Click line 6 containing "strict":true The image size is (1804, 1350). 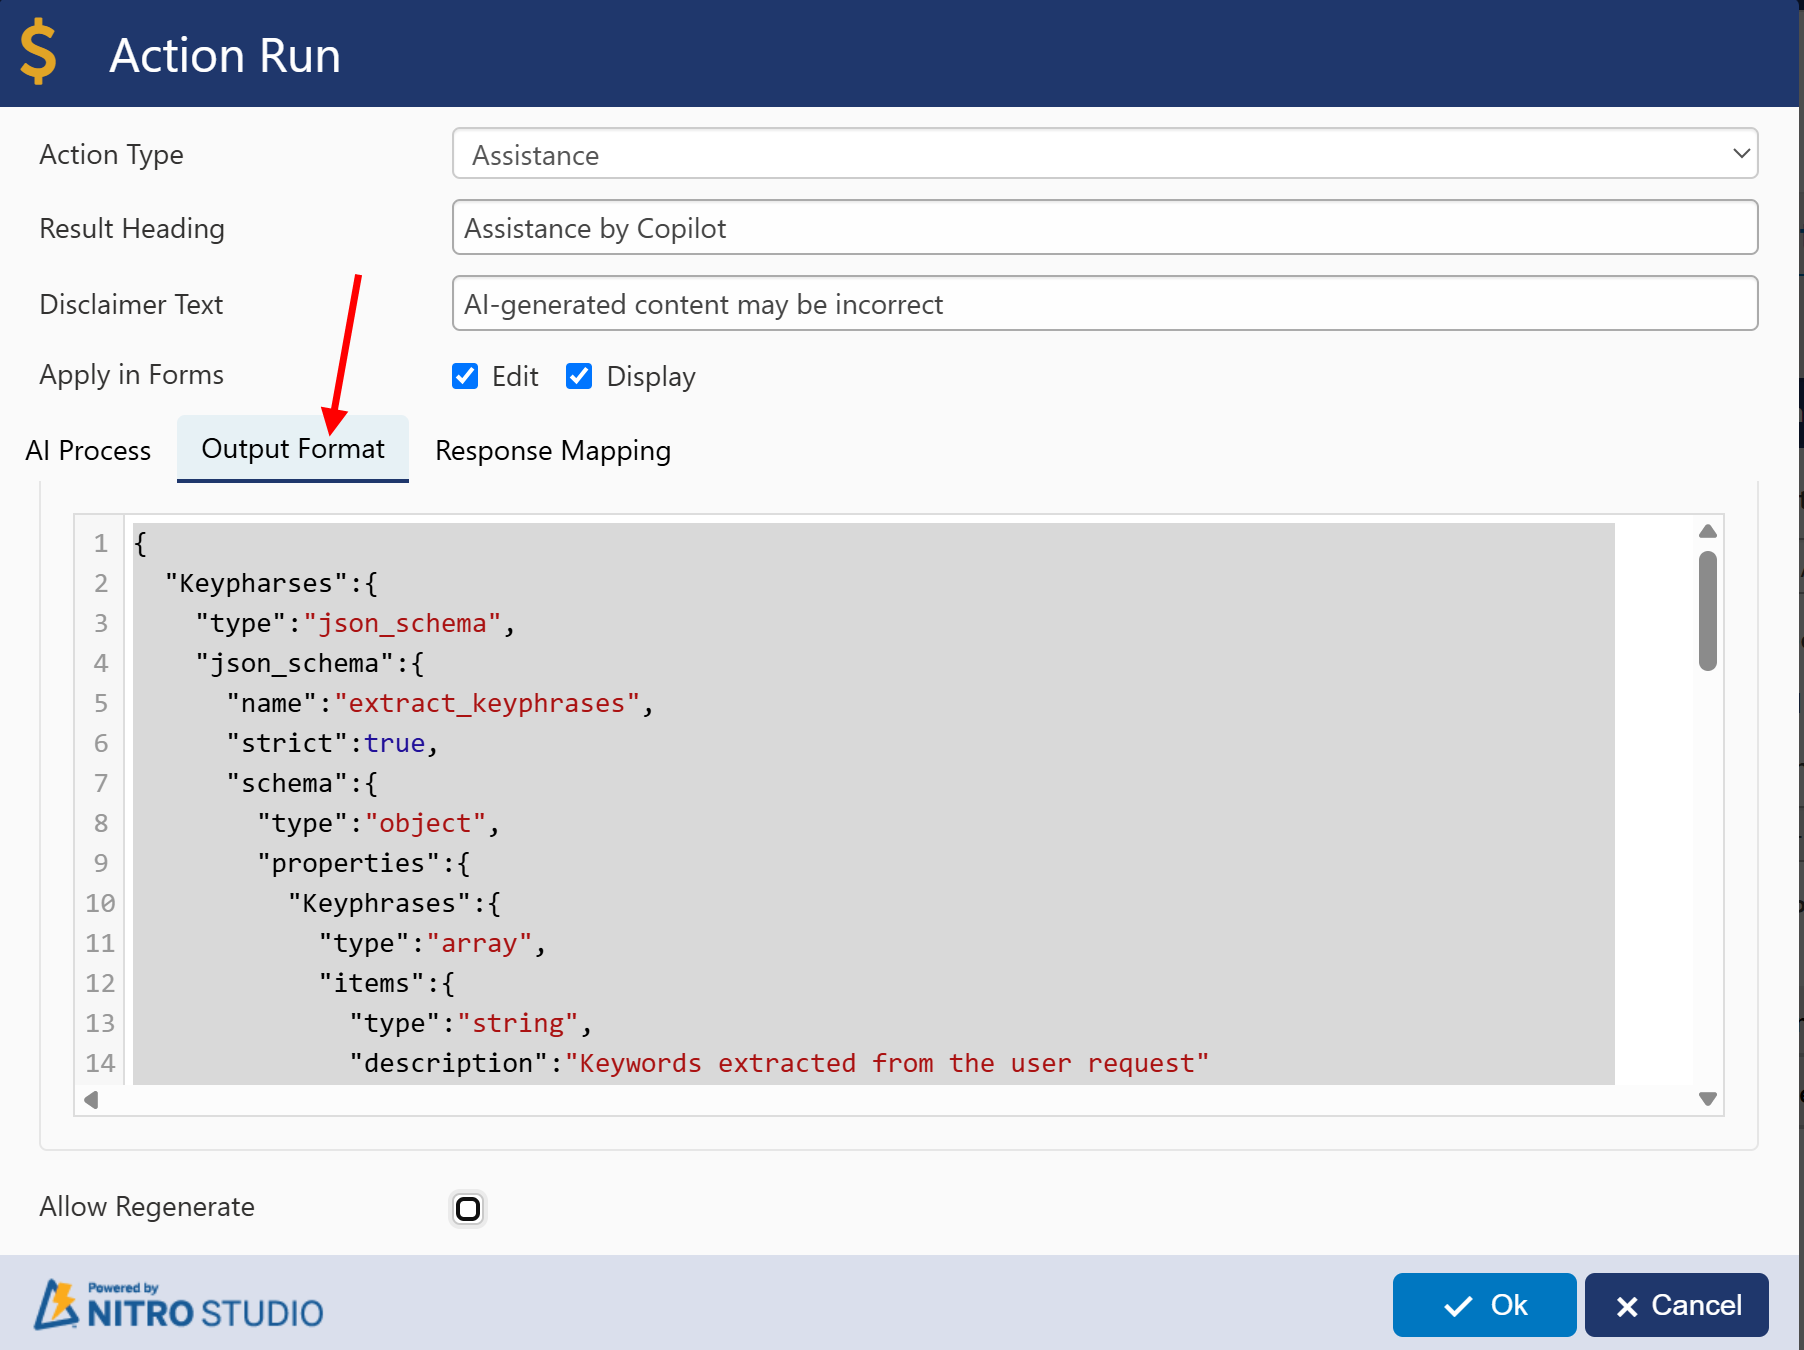332,743
